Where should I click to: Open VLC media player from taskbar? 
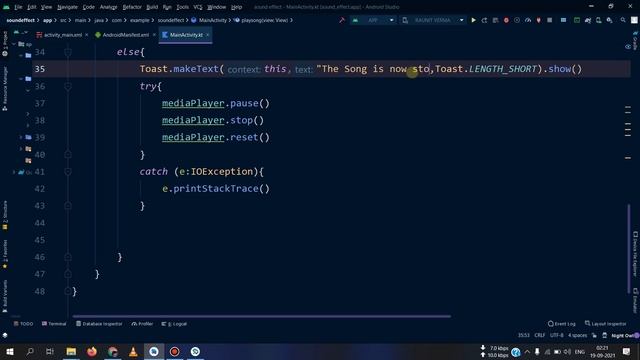(133, 351)
